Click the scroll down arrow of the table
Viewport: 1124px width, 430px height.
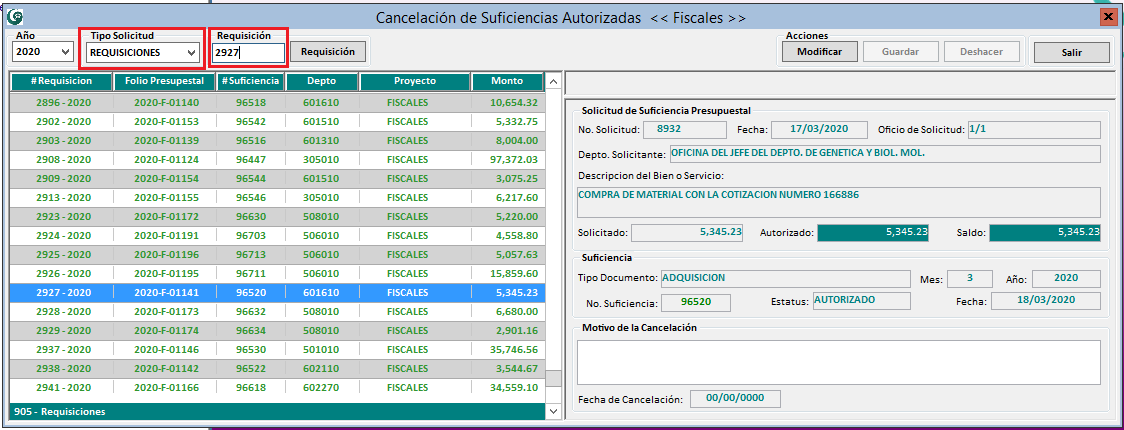552,393
